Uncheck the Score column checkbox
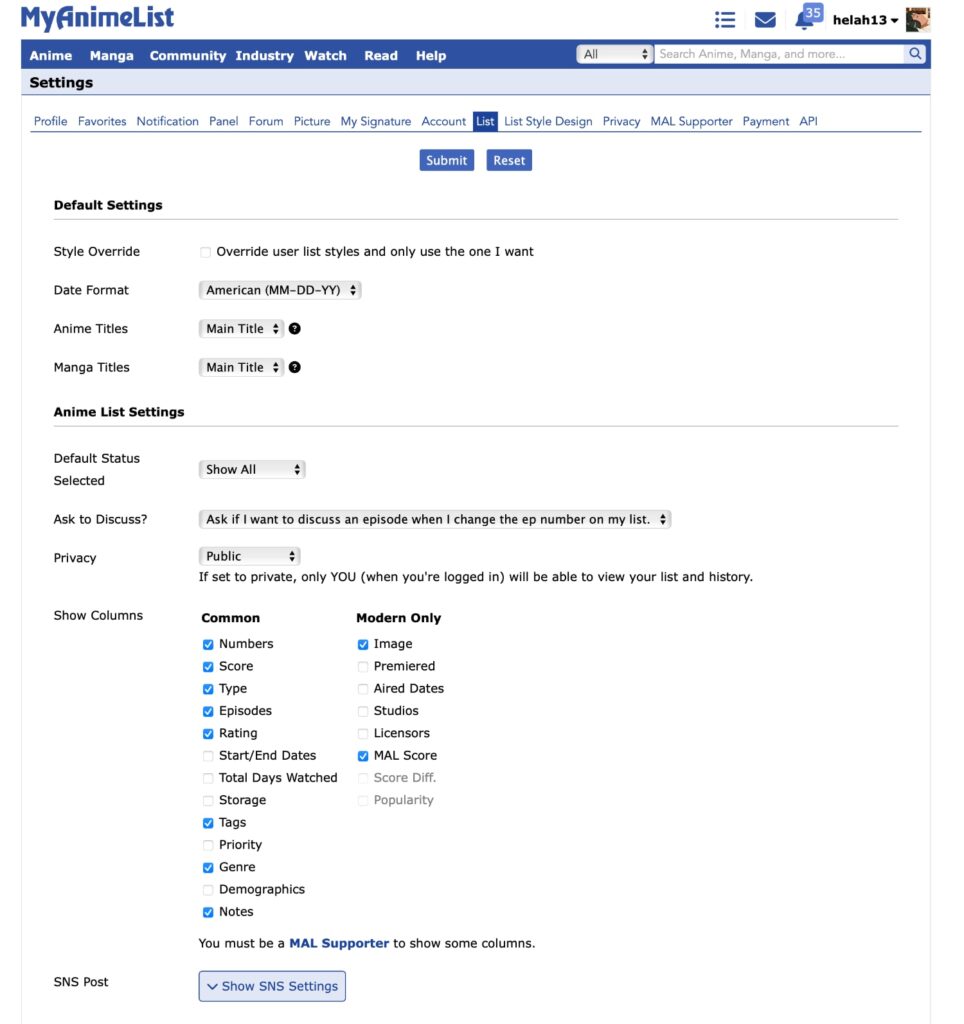Screen dimensions: 964x1024 [x=208, y=667]
